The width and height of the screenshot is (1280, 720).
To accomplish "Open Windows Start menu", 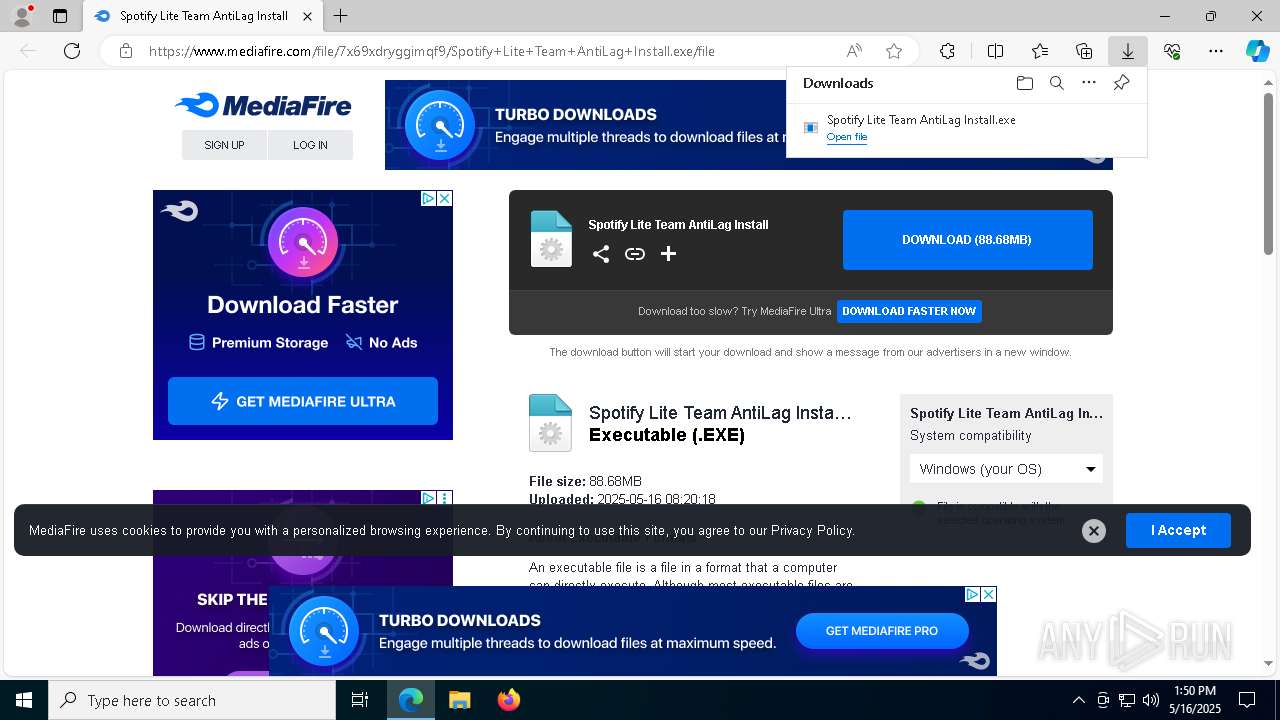I will 24,700.
